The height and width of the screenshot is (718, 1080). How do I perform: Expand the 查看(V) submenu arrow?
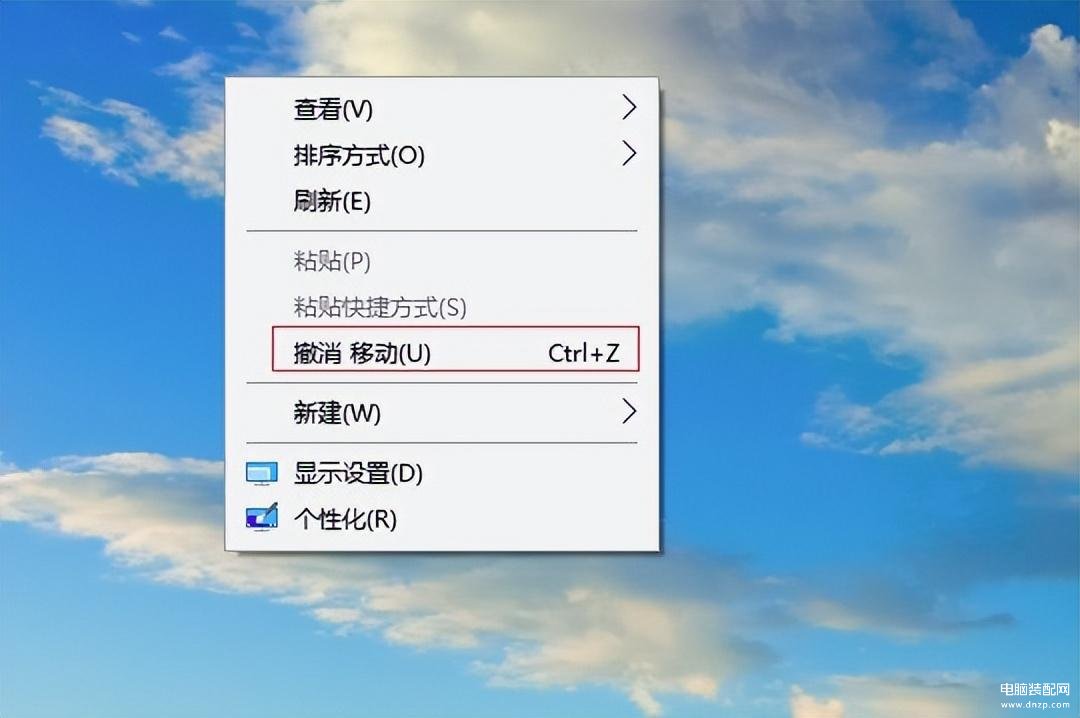629,107
